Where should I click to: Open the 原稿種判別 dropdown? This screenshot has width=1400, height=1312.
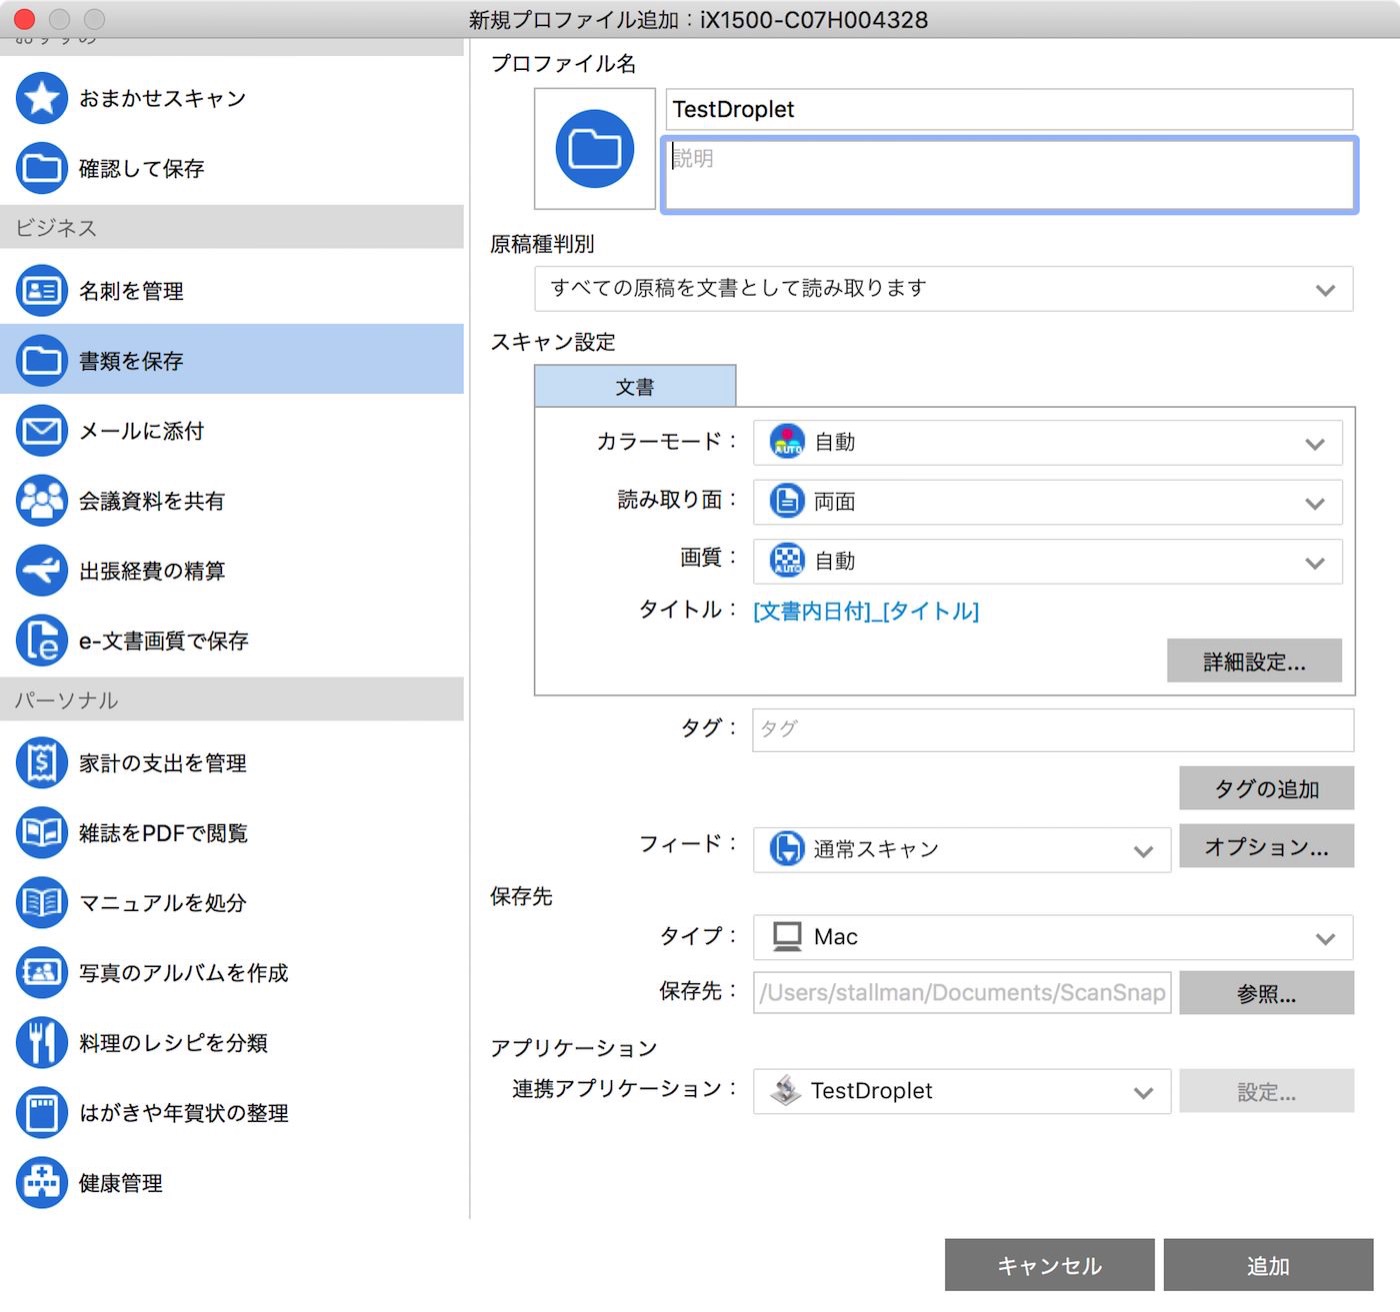(944, 289)
